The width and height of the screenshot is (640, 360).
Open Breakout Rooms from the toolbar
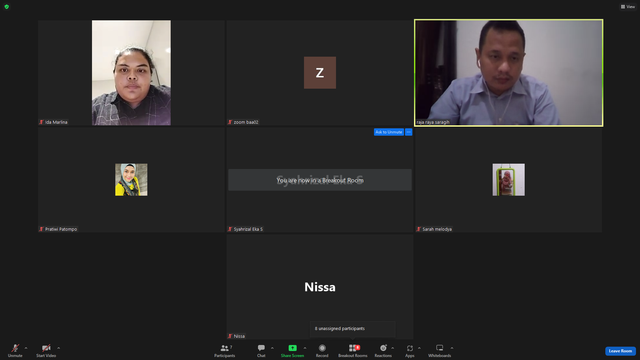tap(353, 350)
